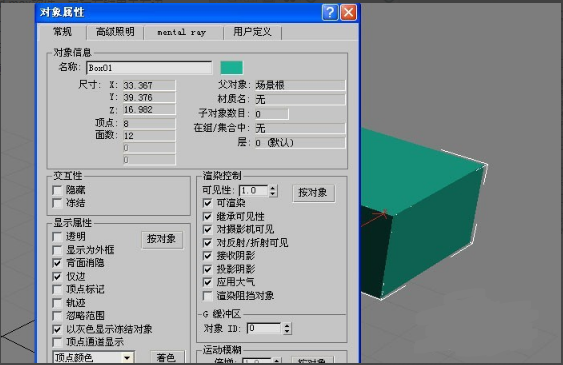Viewport: 563px width, 365px height.
Task: Enable 顶点标记 checkbox
Action: tap(57, 289)
